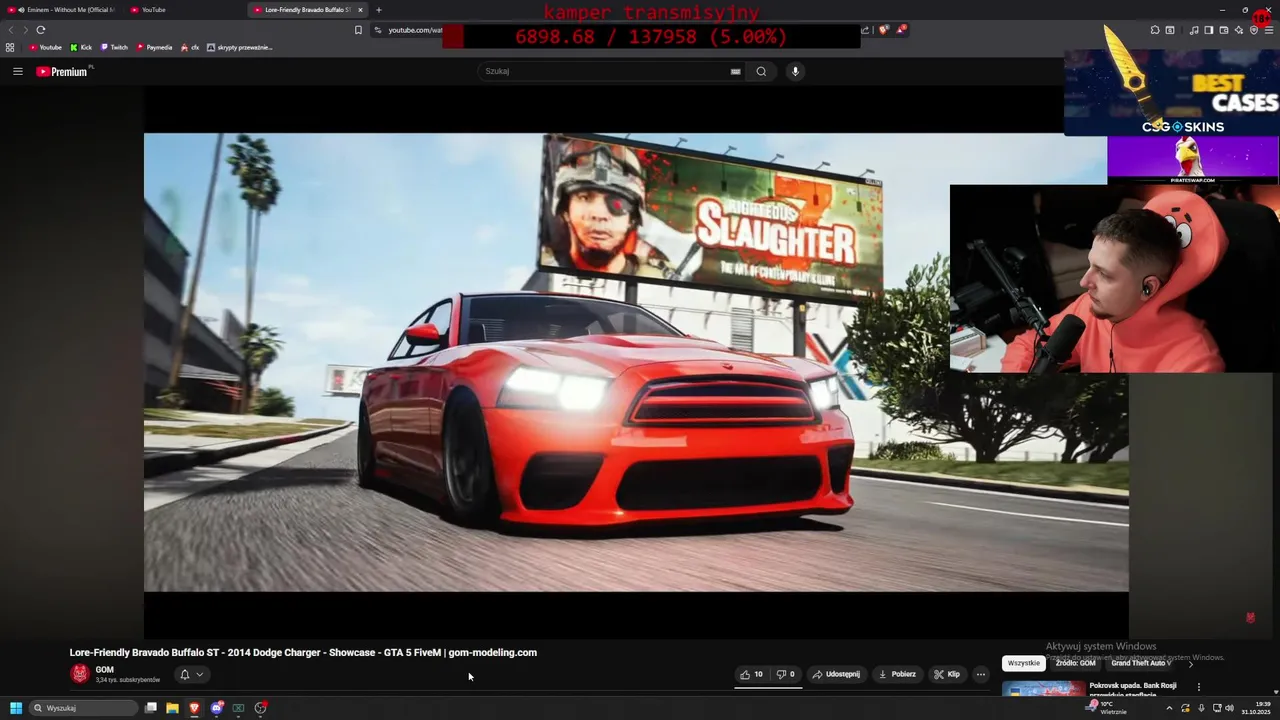Open the browser extensions puzzle icon
The image size is (1280, 720).
click(x=1155, y=30)
